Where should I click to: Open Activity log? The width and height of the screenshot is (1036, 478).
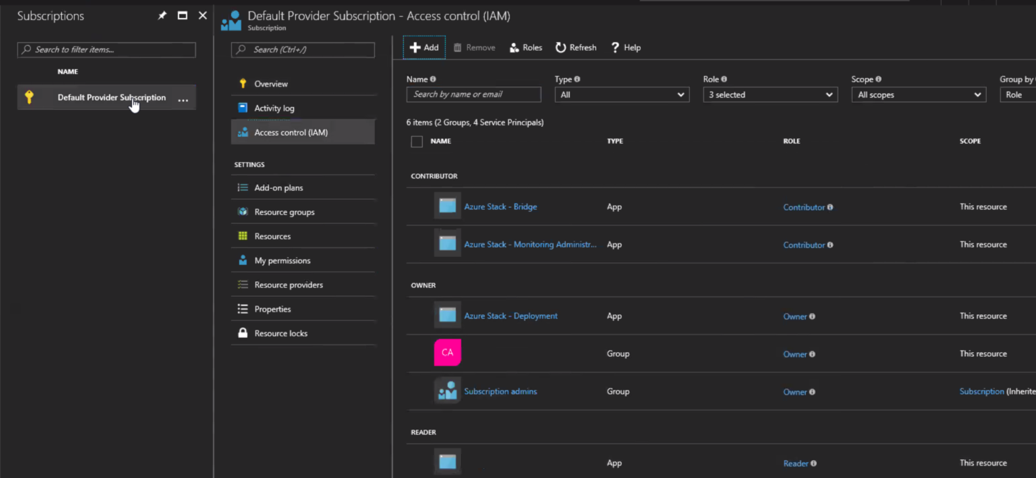(303, 108)
